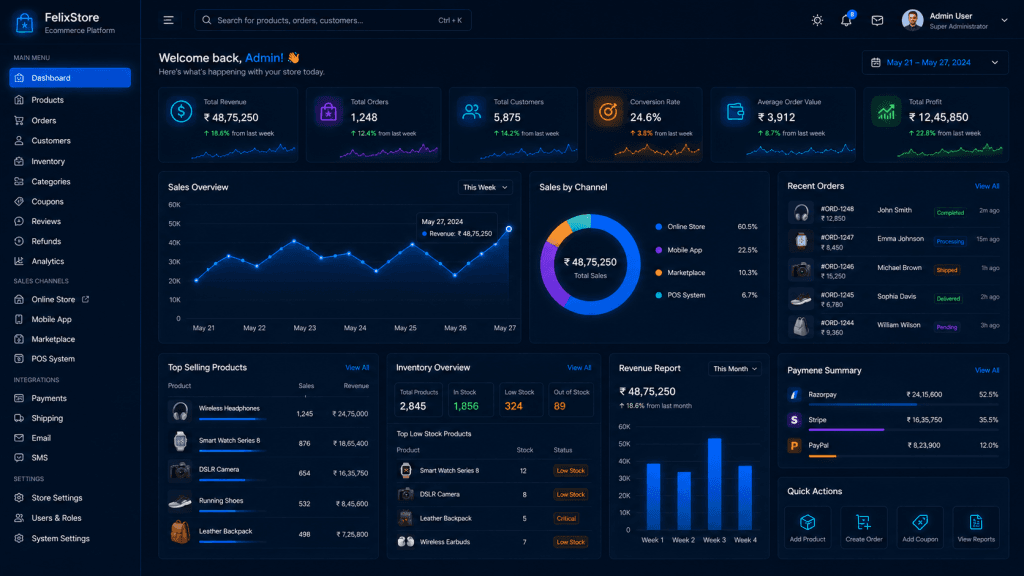This screenshot has width=1024, height=576.
Task: Click the Total Orders bag icon
Action: 328,112
